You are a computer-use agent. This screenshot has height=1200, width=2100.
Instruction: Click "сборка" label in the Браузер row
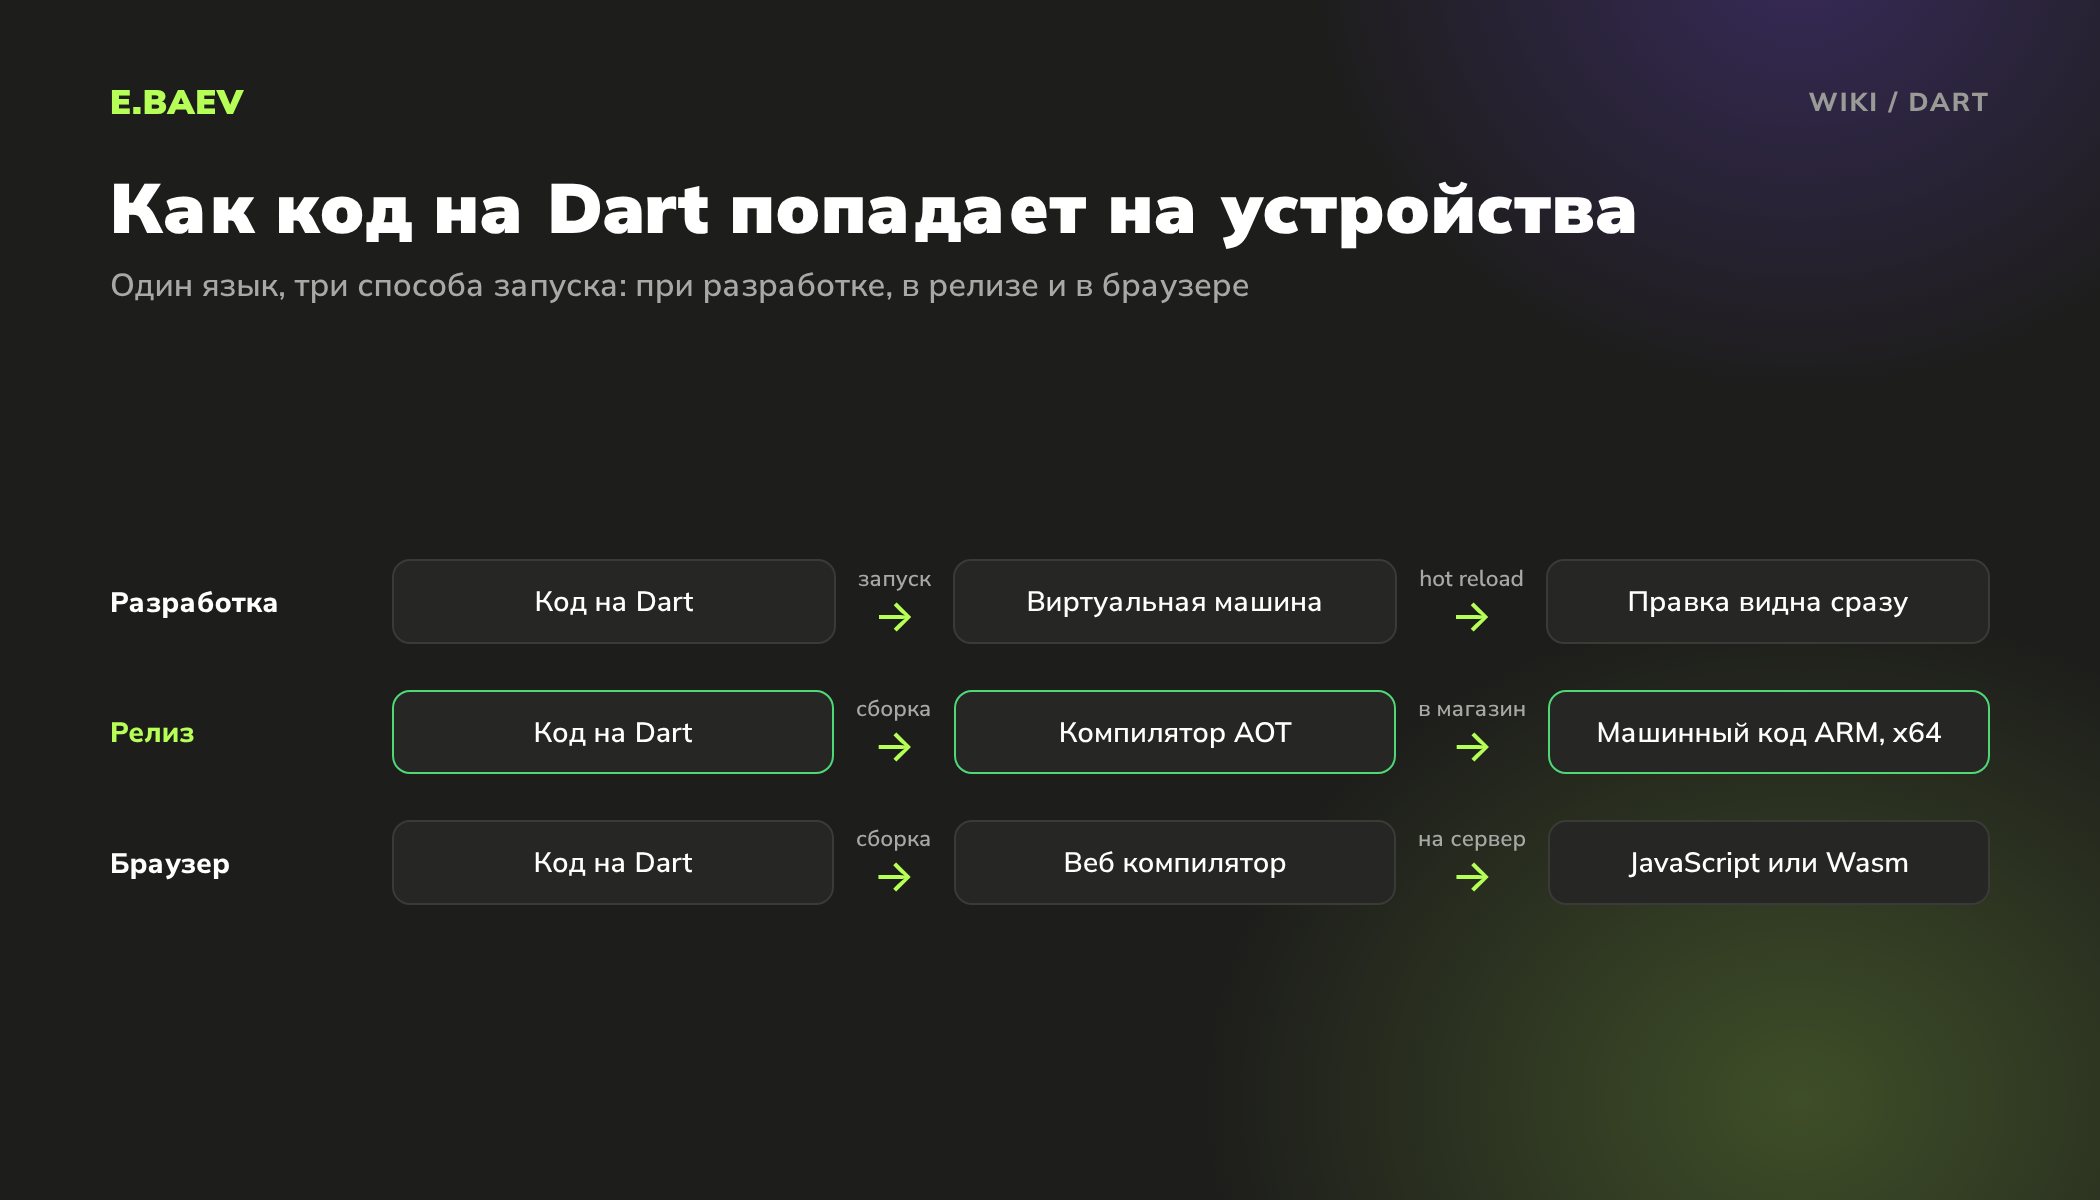click(893, 839)
